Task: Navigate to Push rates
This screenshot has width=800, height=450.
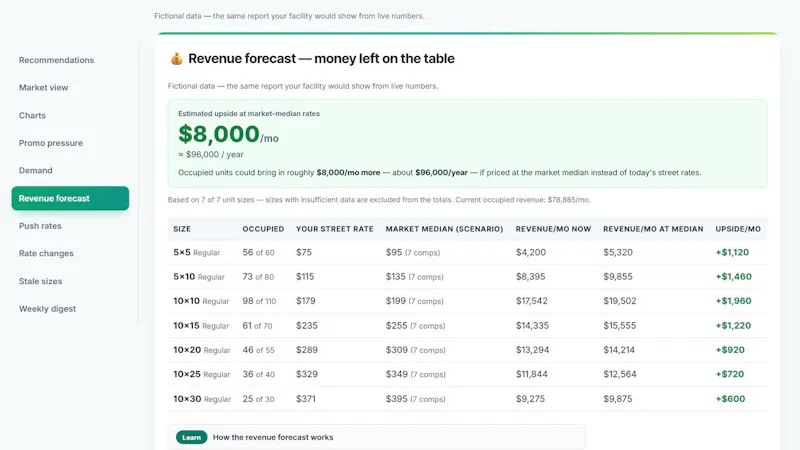Action: pyautogui.click(x=40, y=226)
